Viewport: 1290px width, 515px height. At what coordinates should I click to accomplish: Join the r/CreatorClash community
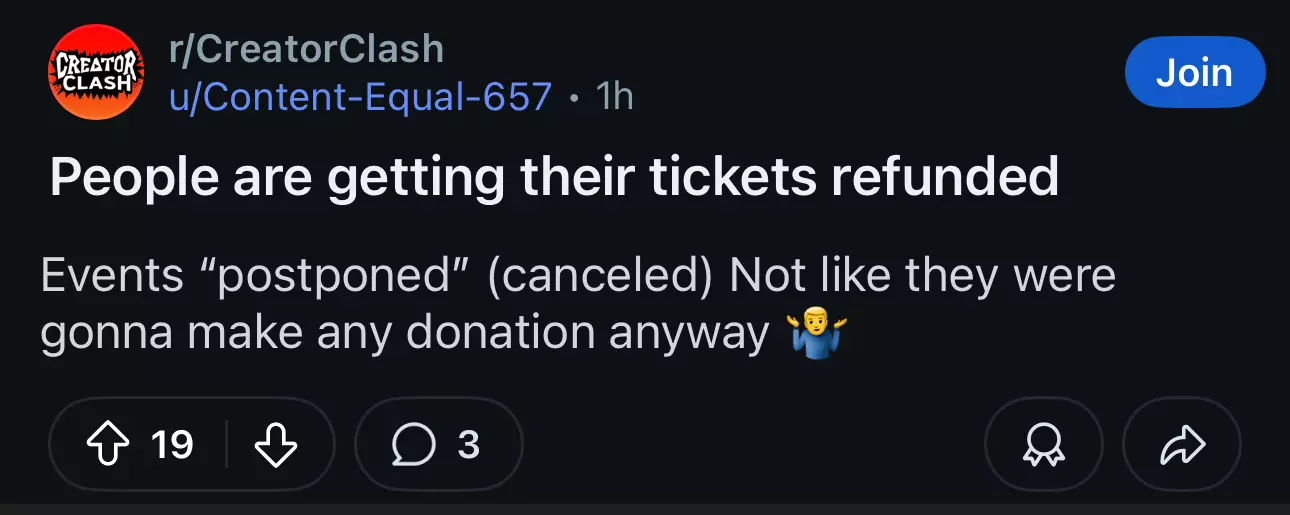tap(1195, 72)
